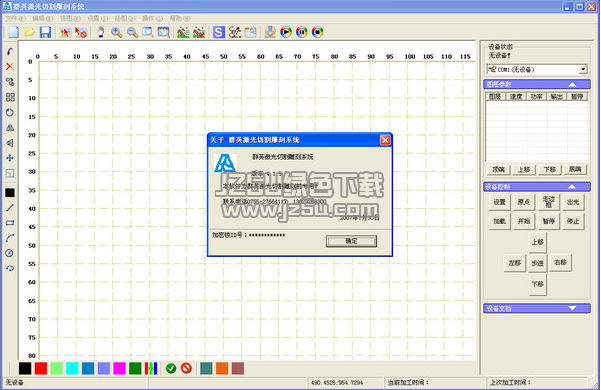Click the 功率 column header in the layer table
601x390 pixels.
coord(536,97)
